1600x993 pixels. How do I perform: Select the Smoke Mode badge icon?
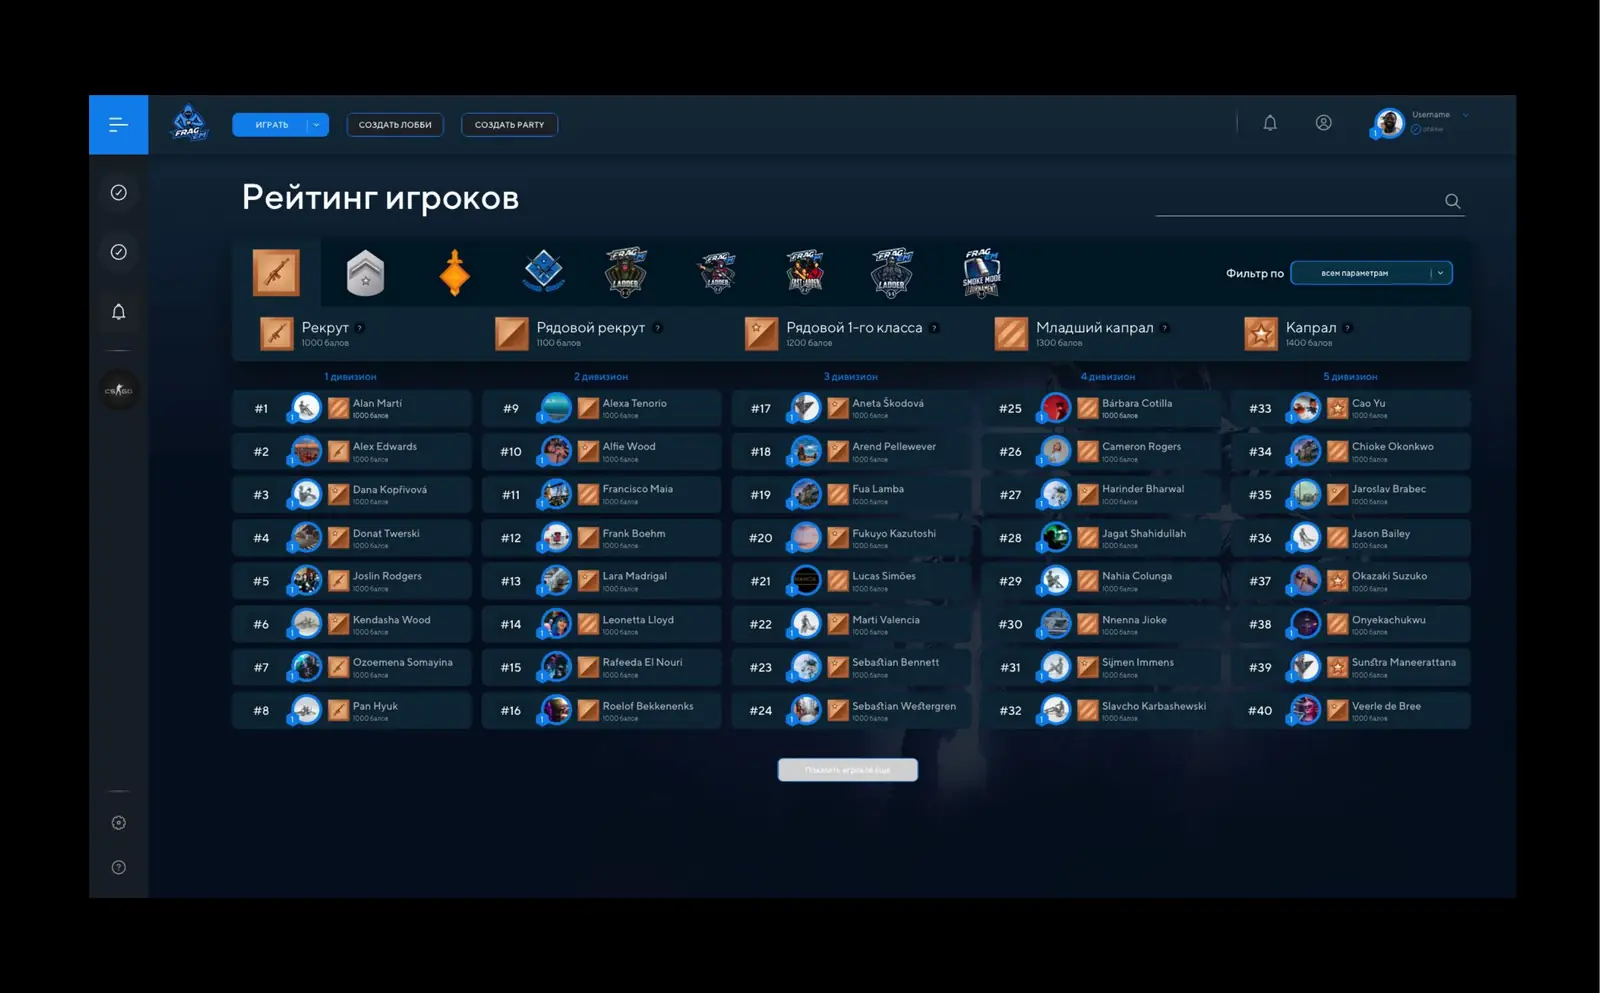pos(981,273)
